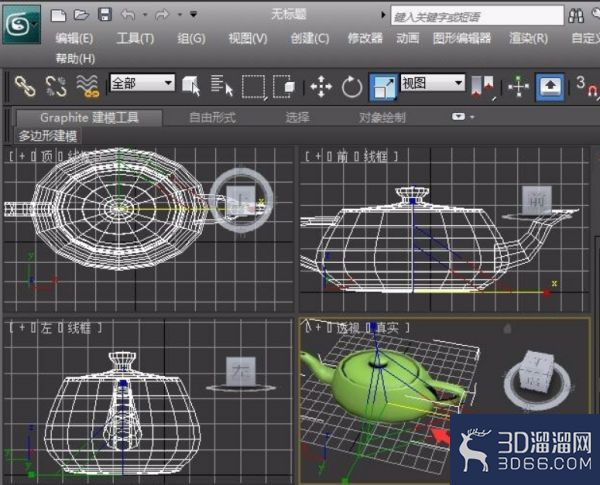Viewport: 600px width, 485px height.
Task: Activate the Select and Rotate tool
Action: point(352,87)
